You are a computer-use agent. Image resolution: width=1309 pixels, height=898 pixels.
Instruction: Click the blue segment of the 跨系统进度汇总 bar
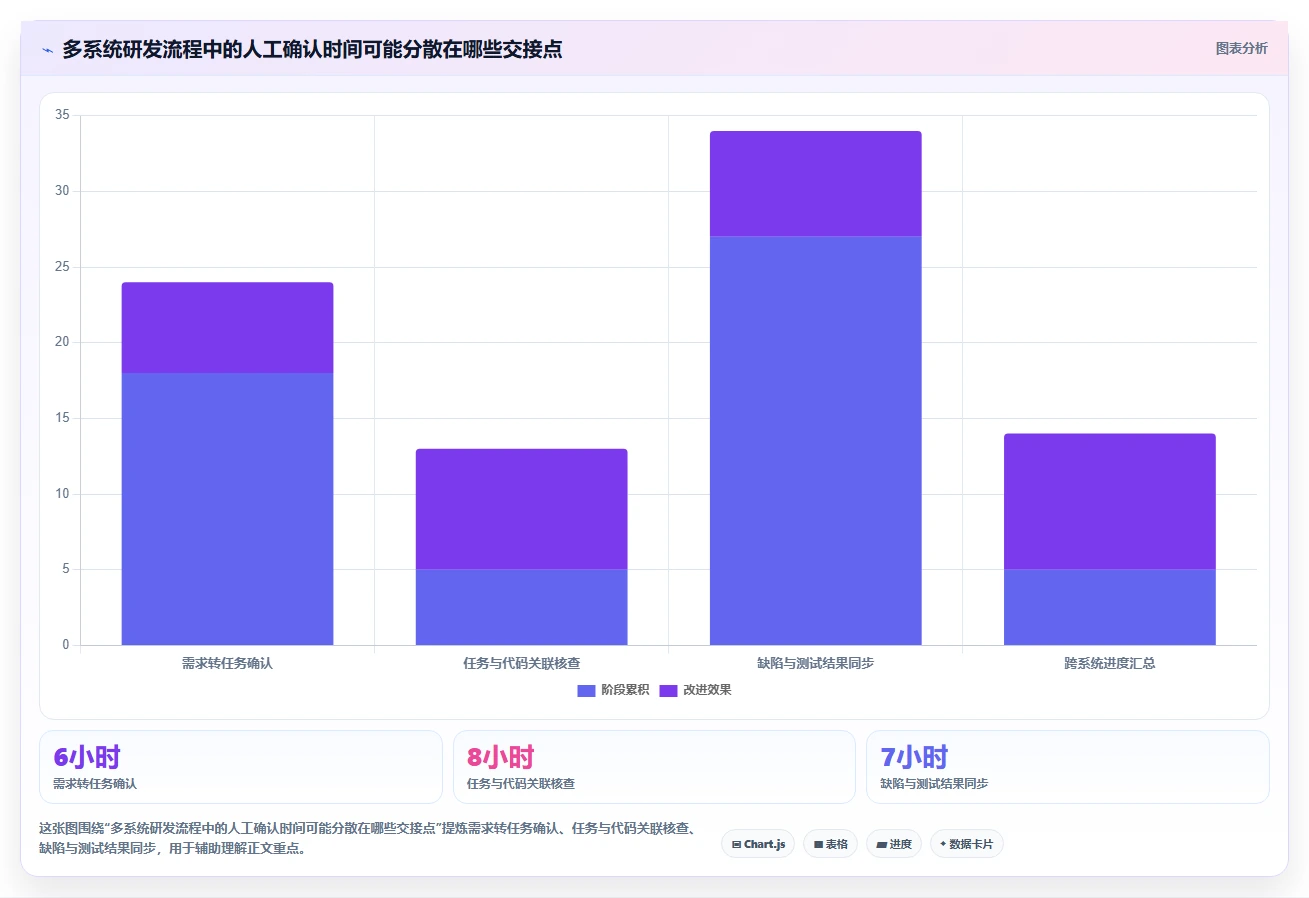pyautogui.click(x=1109, y=607)
